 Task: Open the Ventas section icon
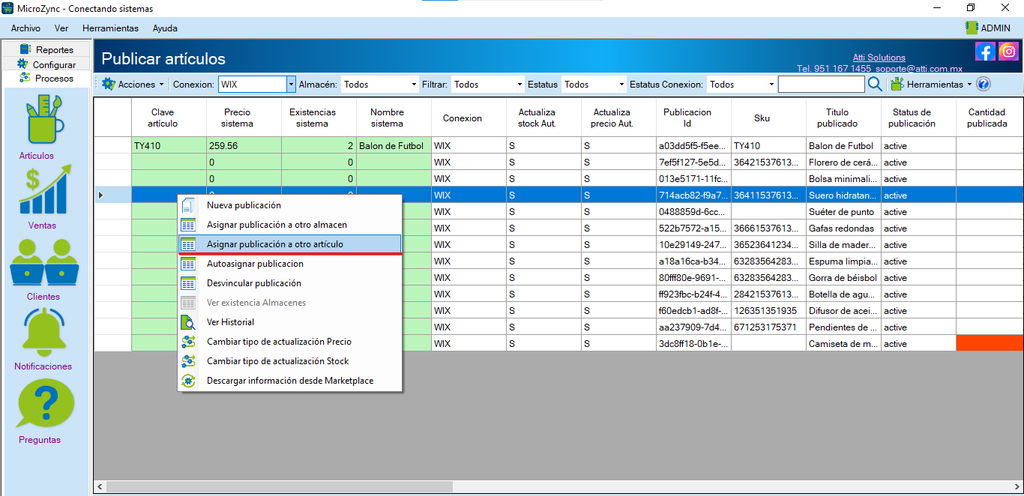[x=45, y=189]
